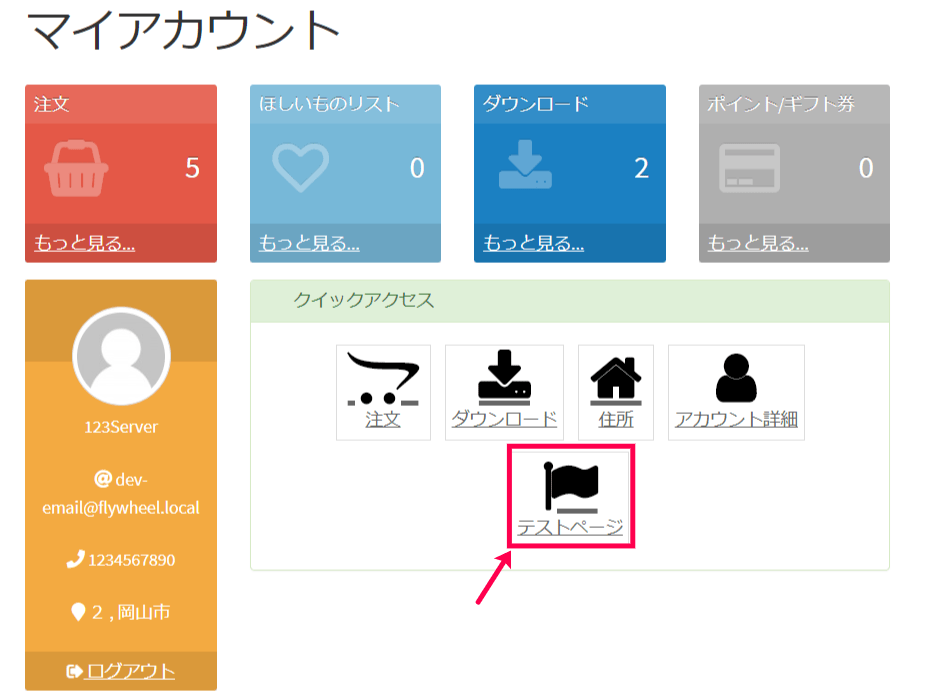Go to 住所 quick access link

coord(616,420)
